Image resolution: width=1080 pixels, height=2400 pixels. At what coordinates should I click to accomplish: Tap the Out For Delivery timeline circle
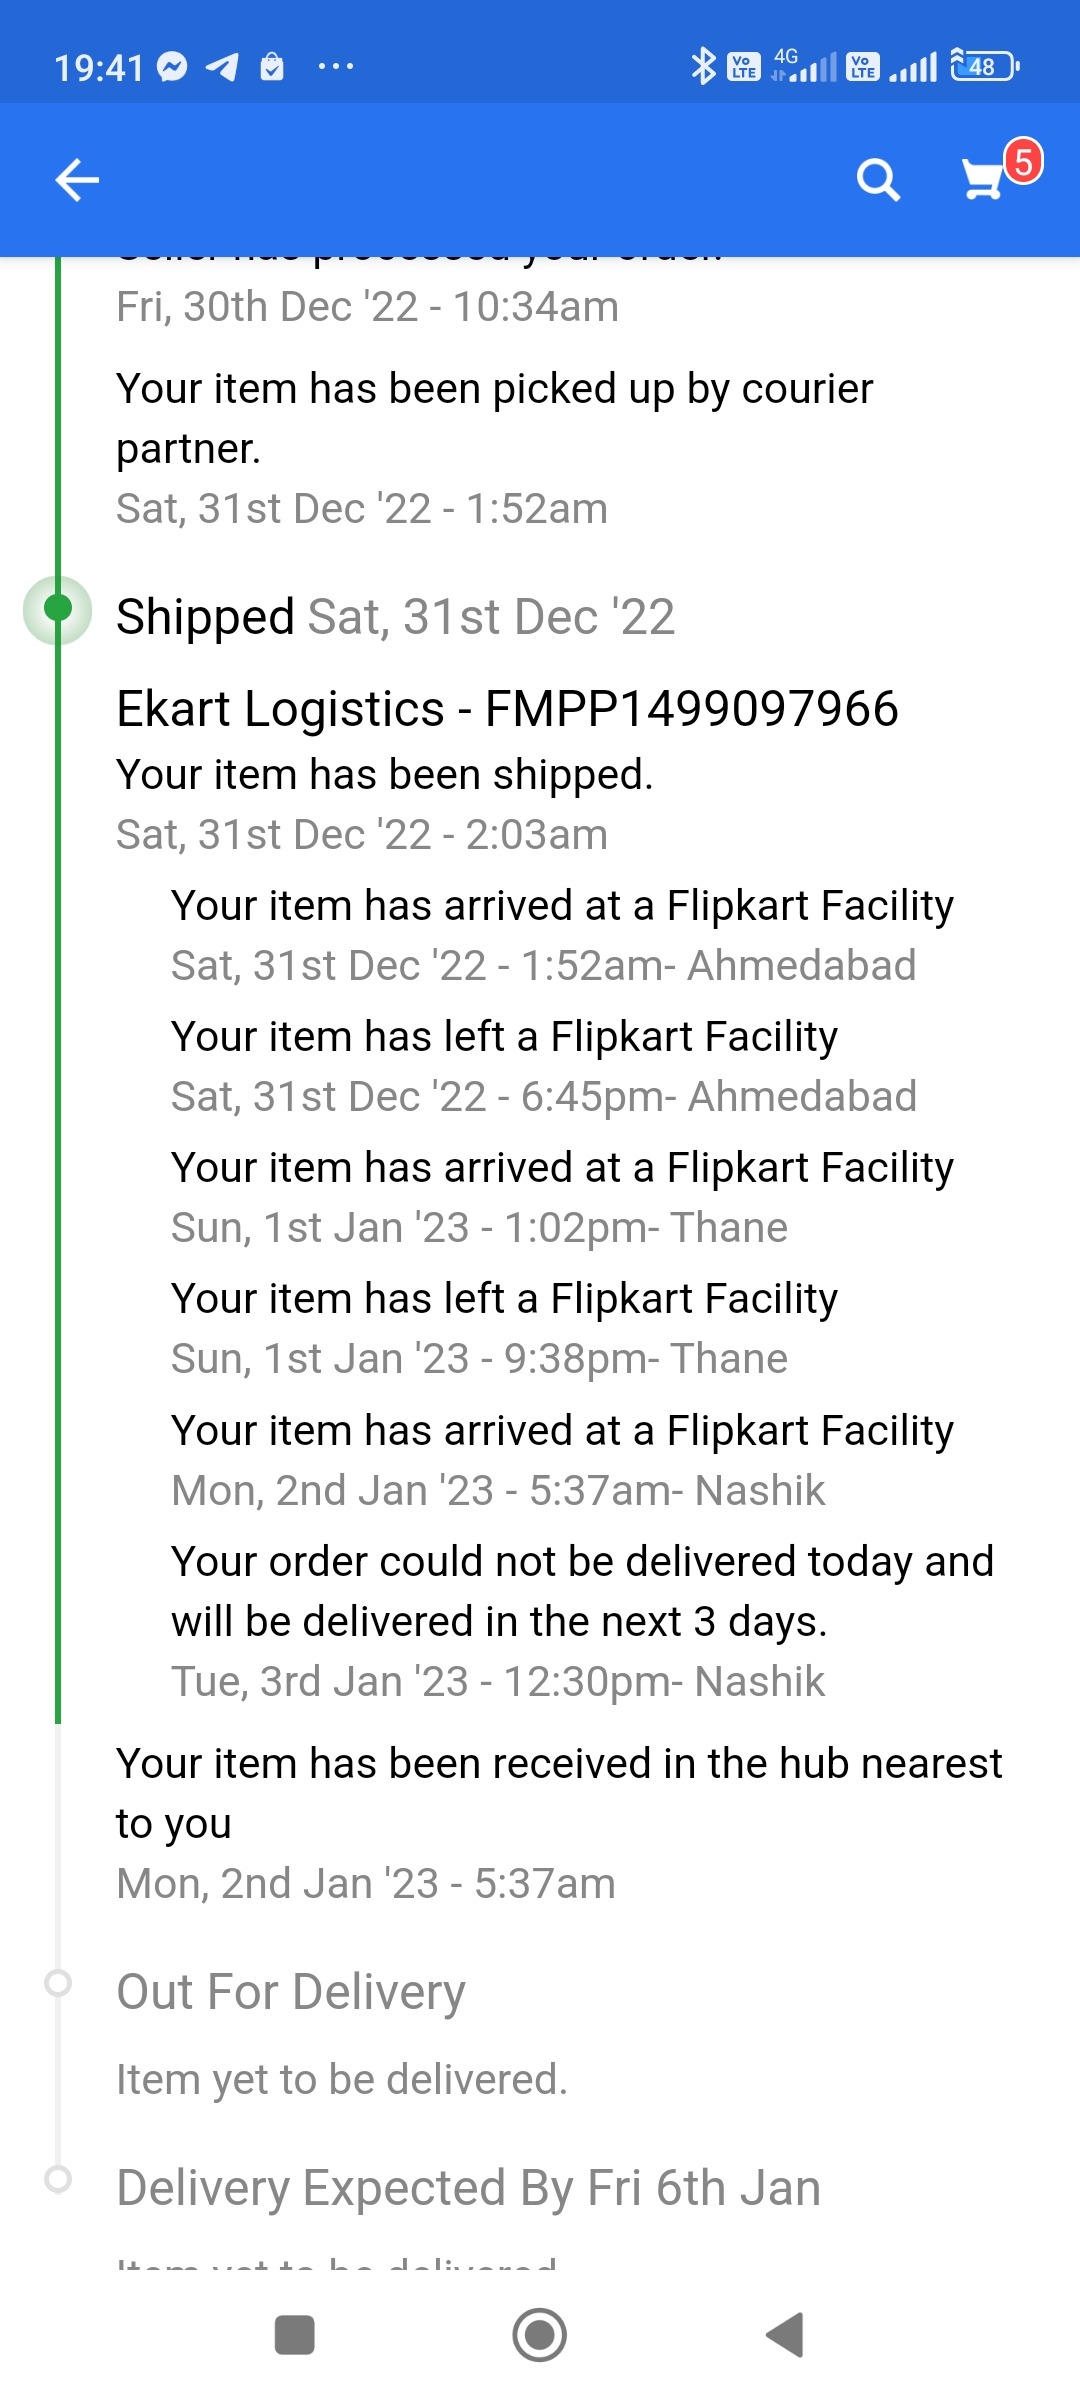[x=58, y=1982]
